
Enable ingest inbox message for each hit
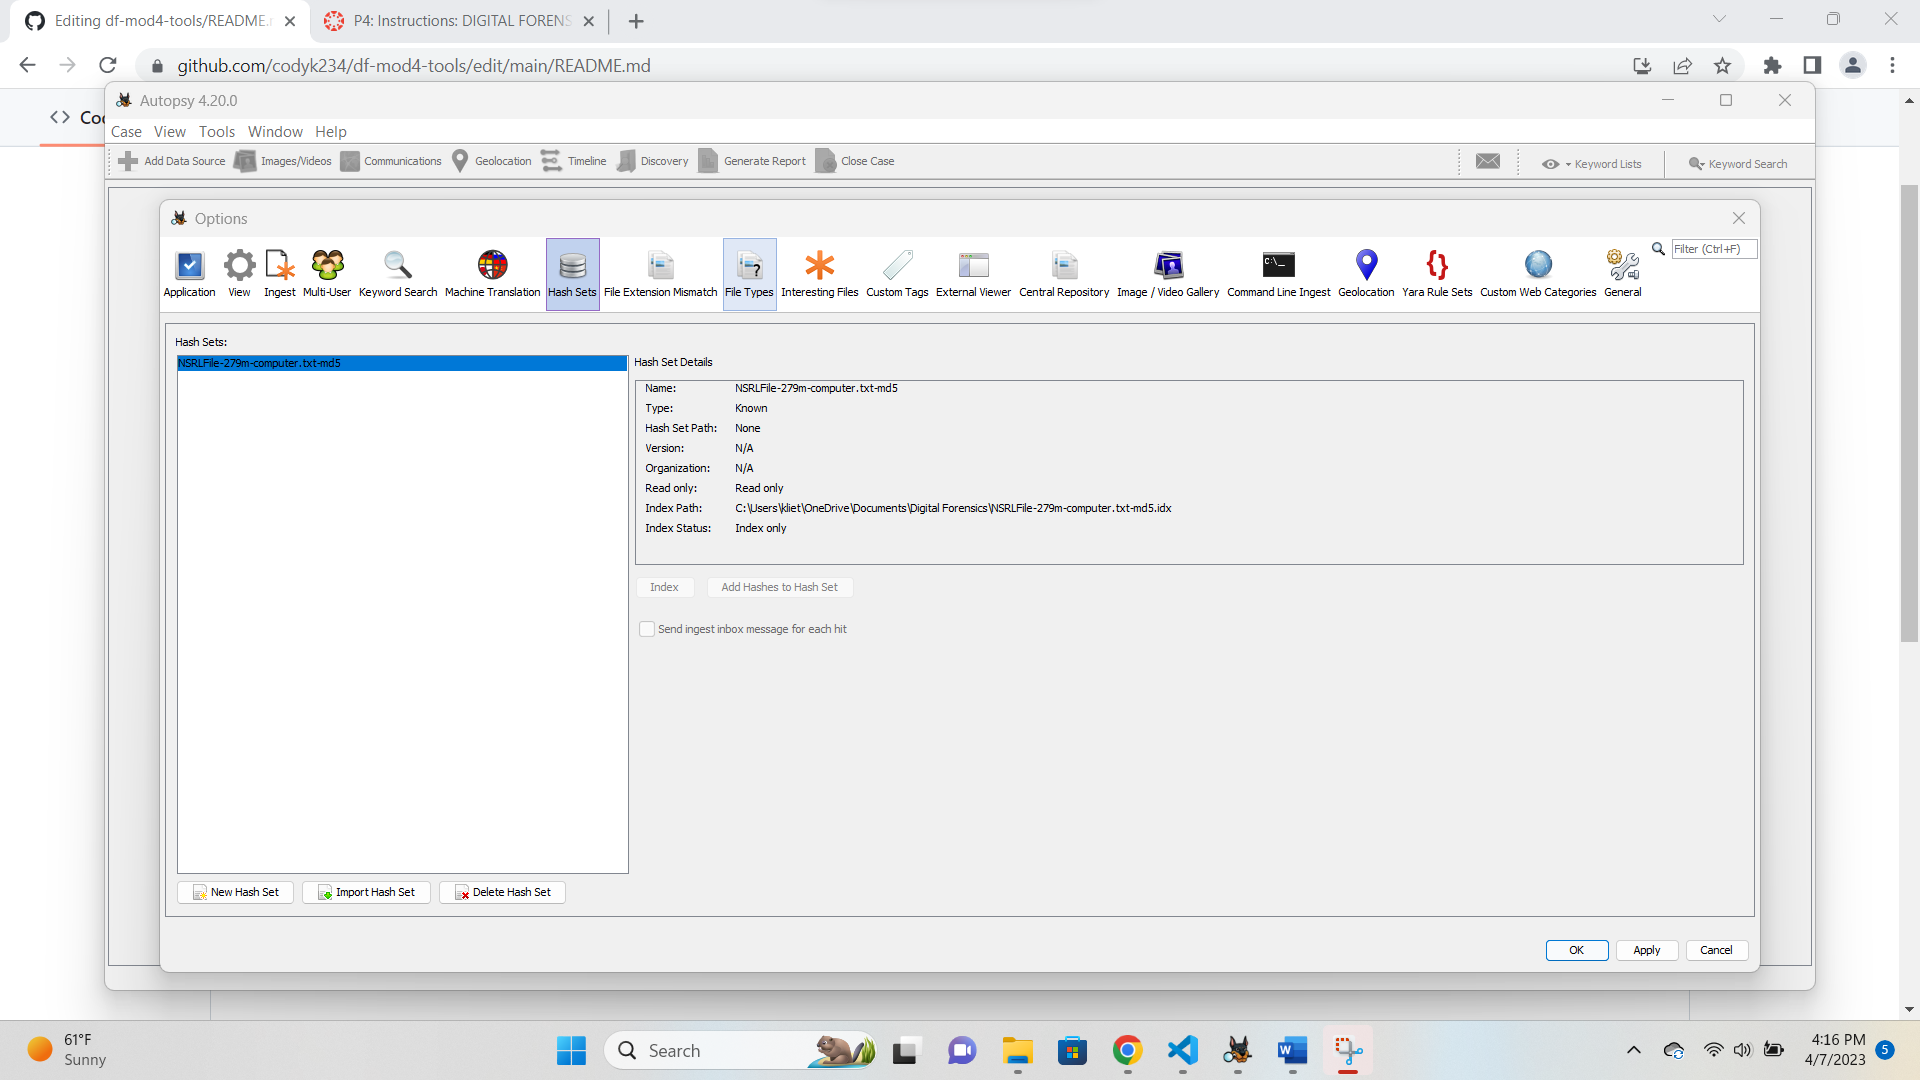coord(647,629)
